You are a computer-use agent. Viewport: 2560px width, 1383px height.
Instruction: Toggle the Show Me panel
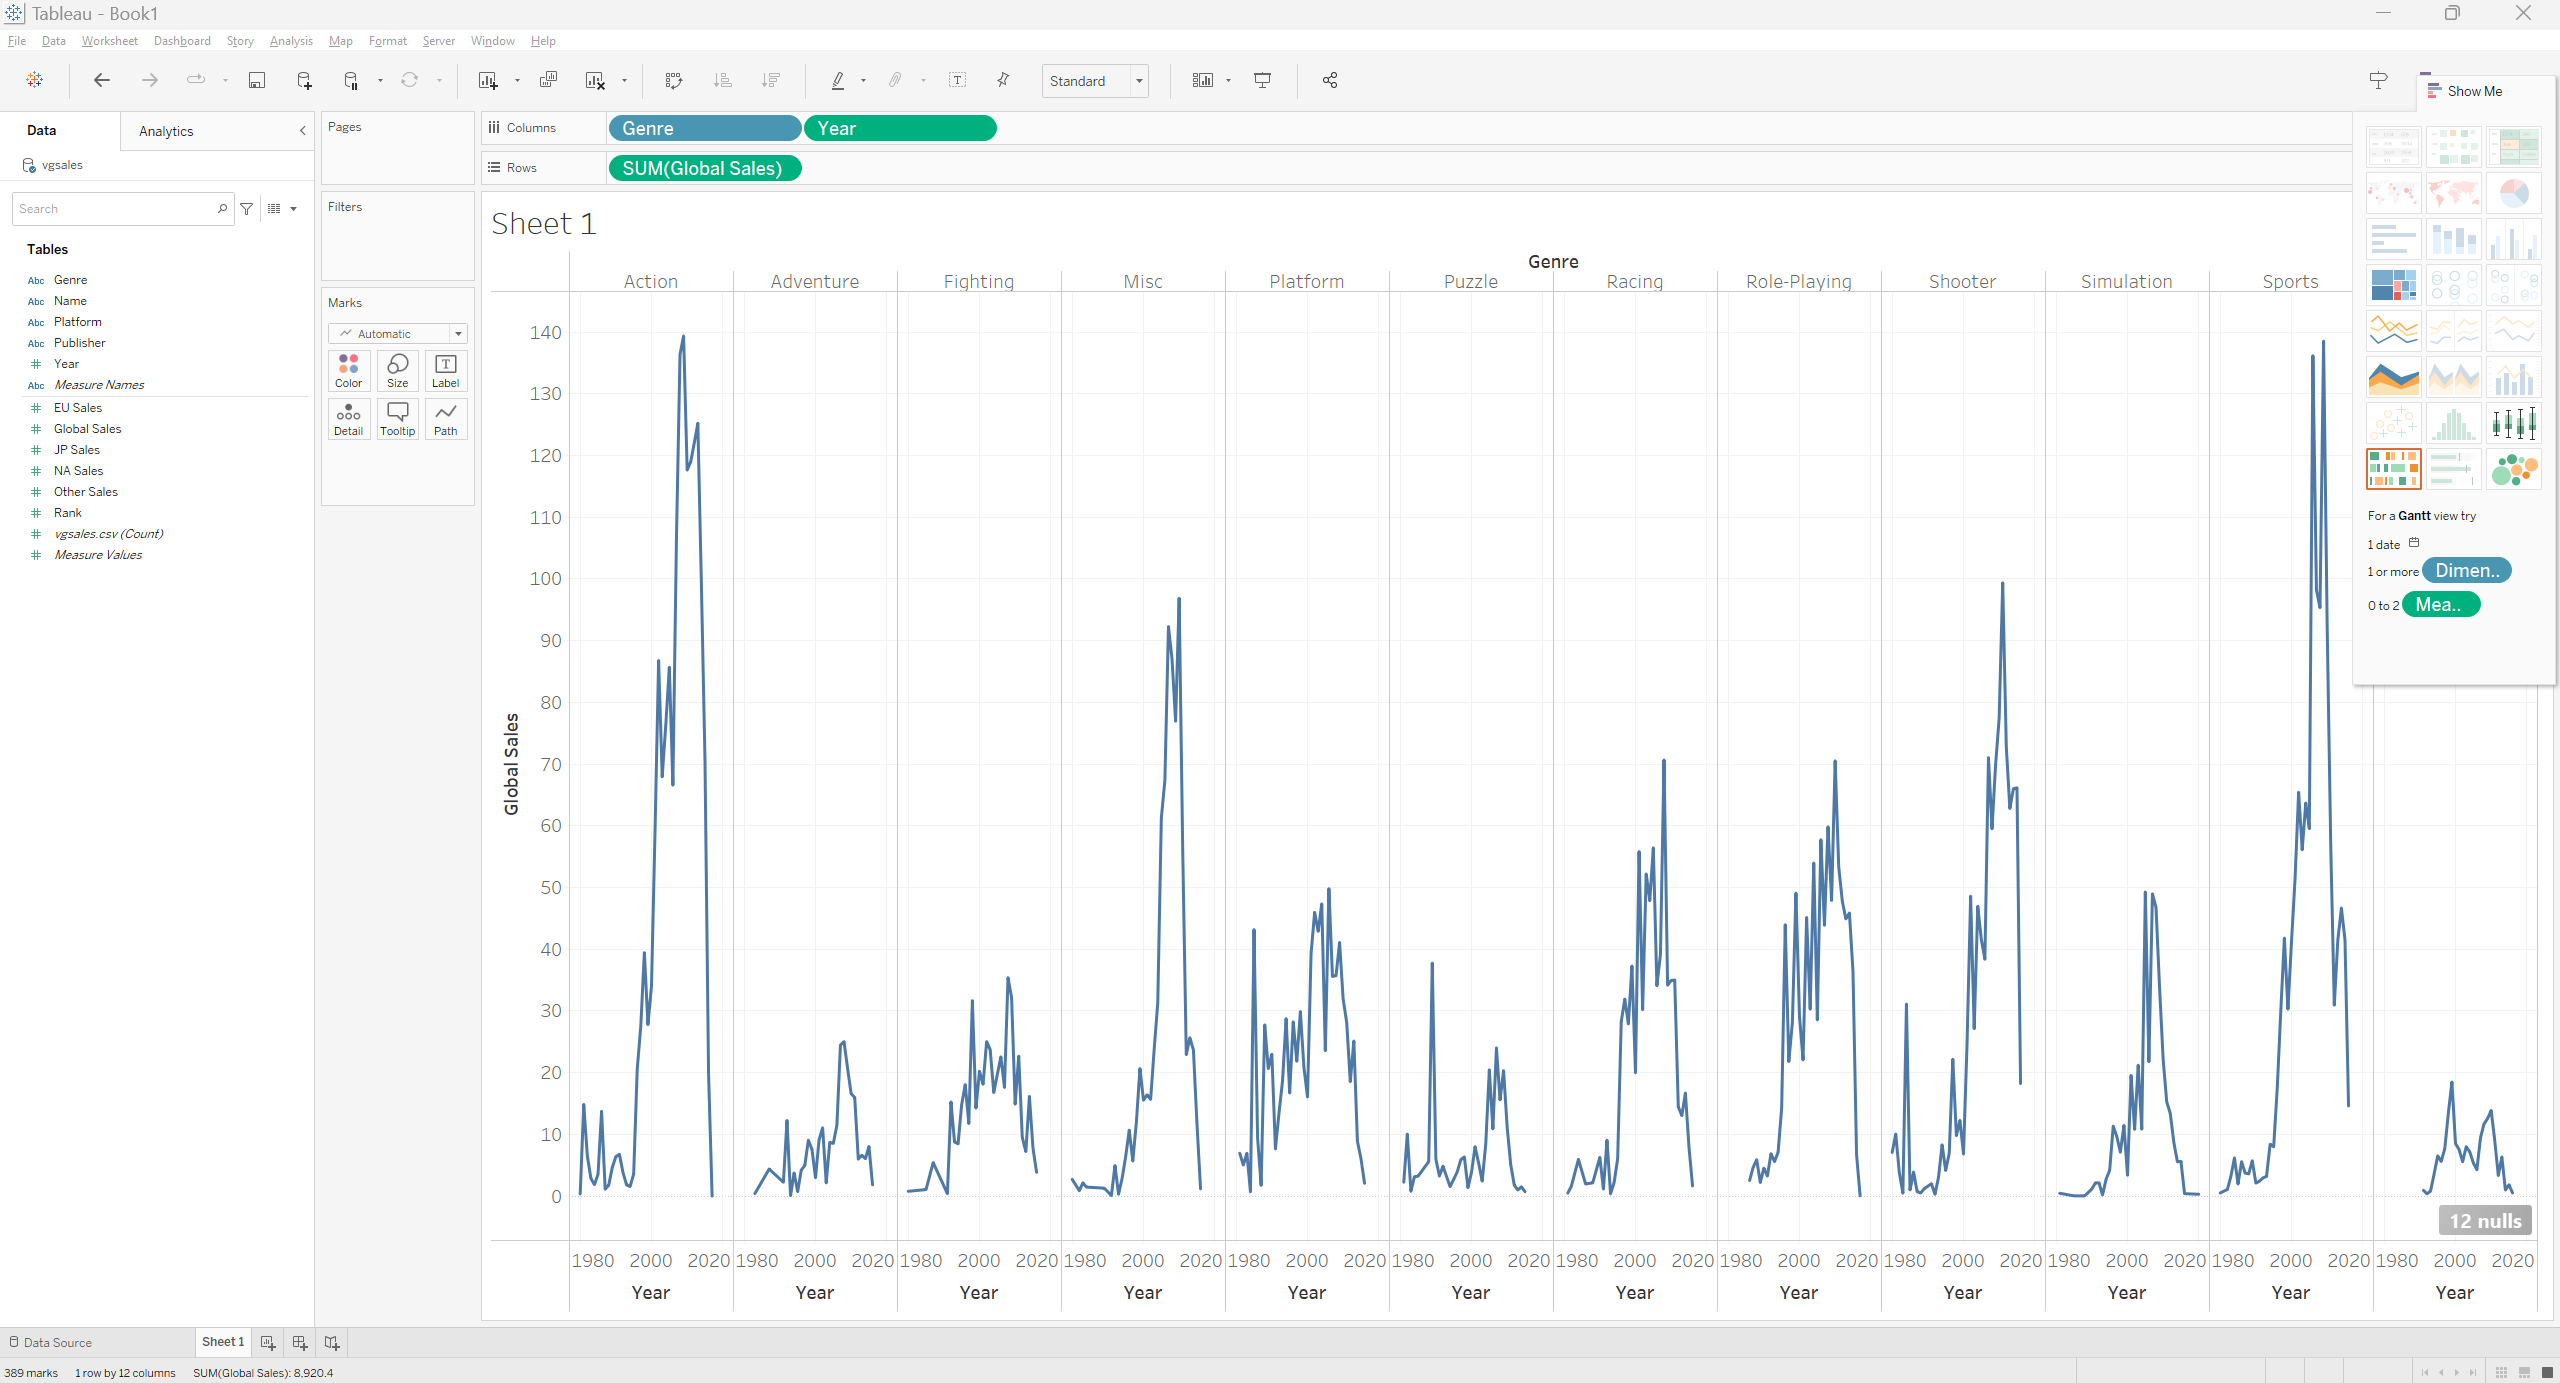click(2466, 91)
